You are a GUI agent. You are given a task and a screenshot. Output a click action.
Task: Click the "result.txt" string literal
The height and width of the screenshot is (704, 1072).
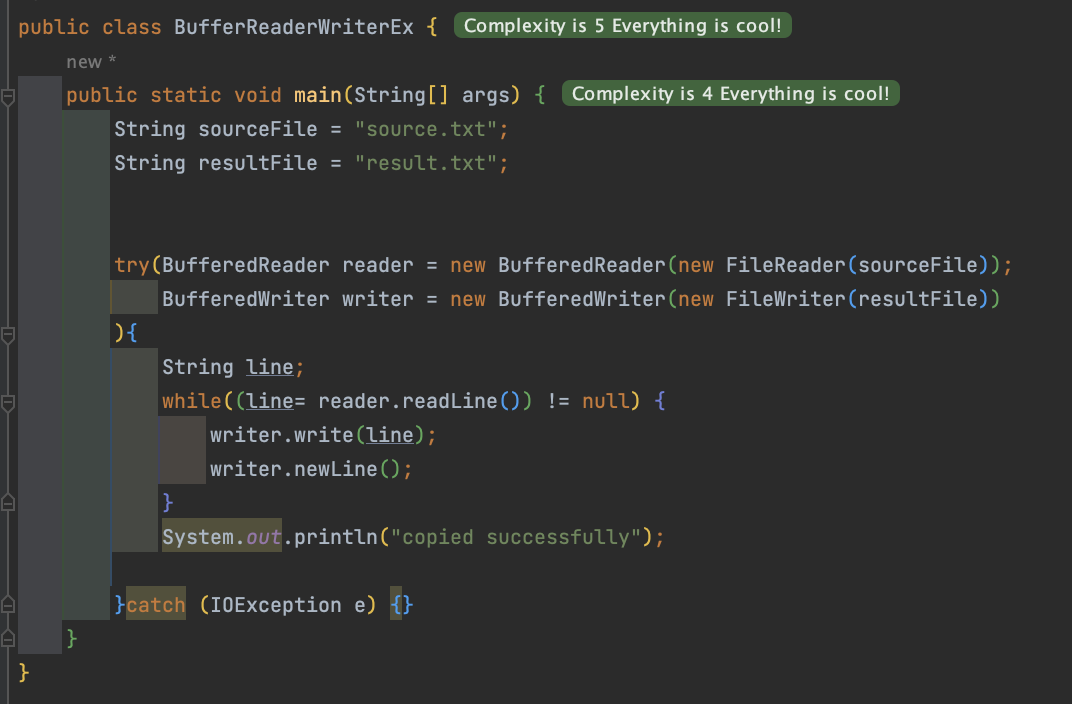[x=426, y=163]
